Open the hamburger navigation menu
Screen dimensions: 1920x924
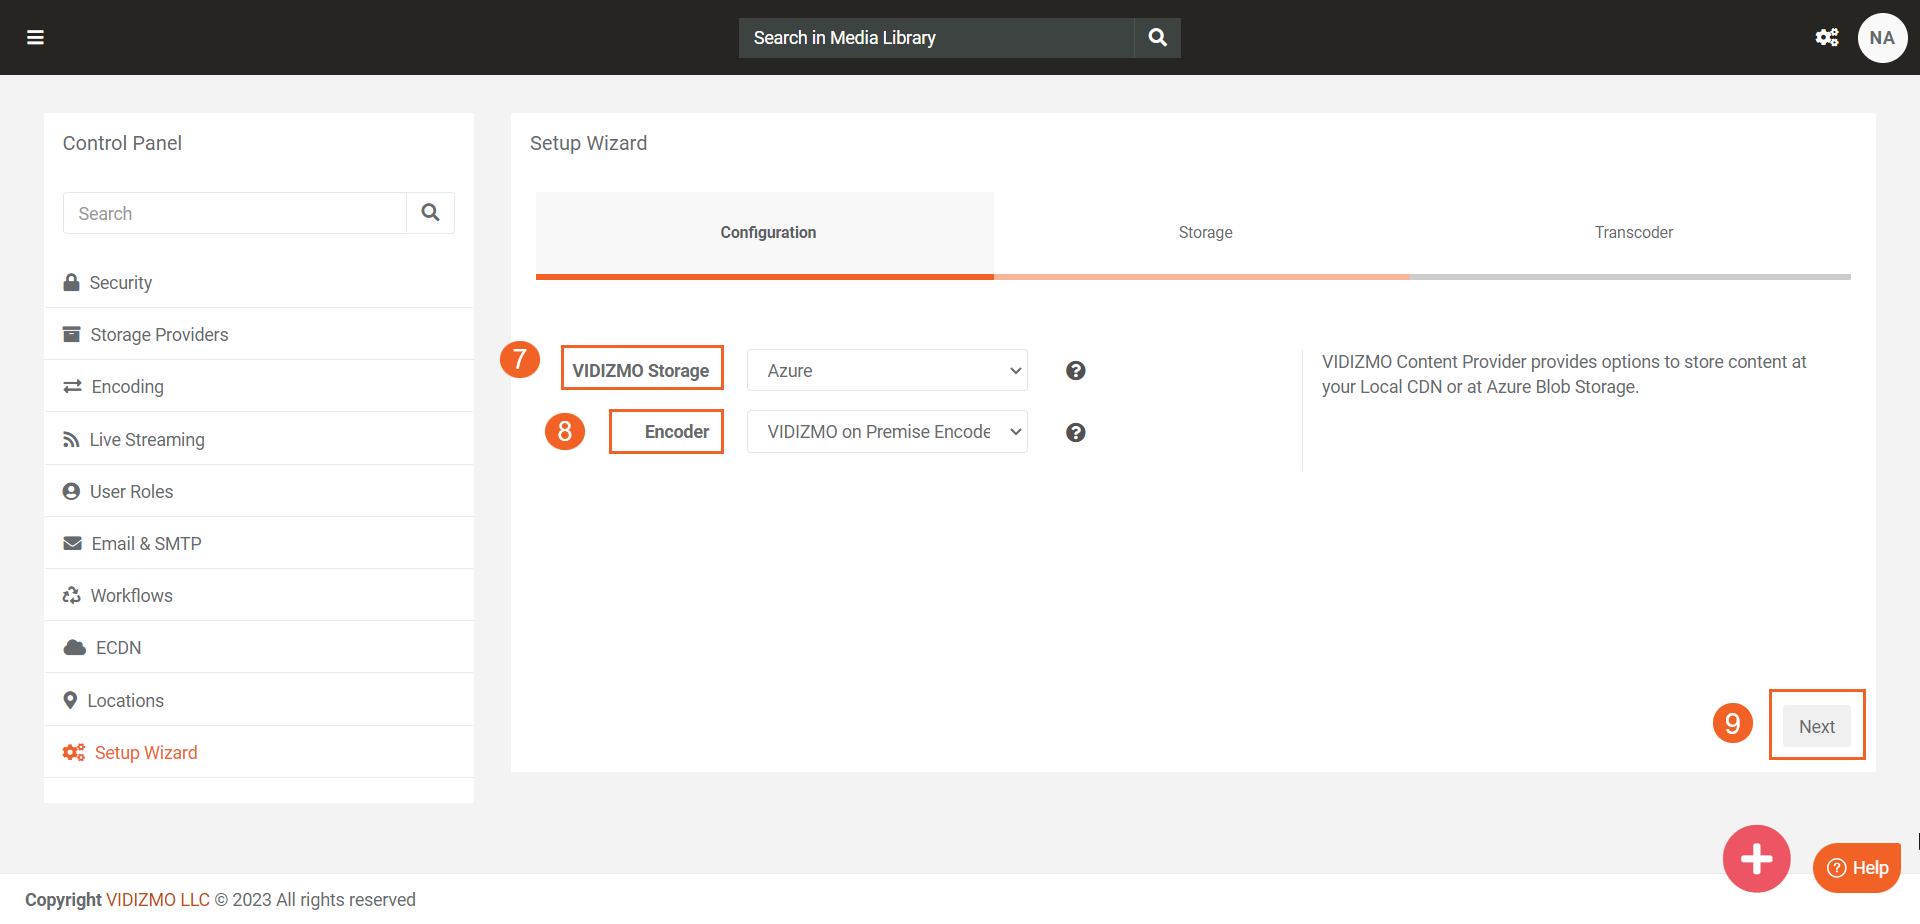[35, 38]
